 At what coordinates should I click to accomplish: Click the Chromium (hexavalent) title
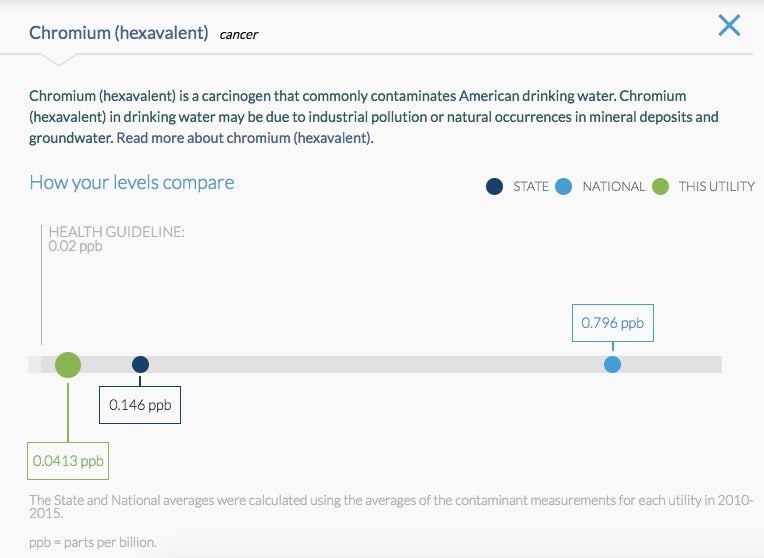pyautogui.click(x=118, y=33)
